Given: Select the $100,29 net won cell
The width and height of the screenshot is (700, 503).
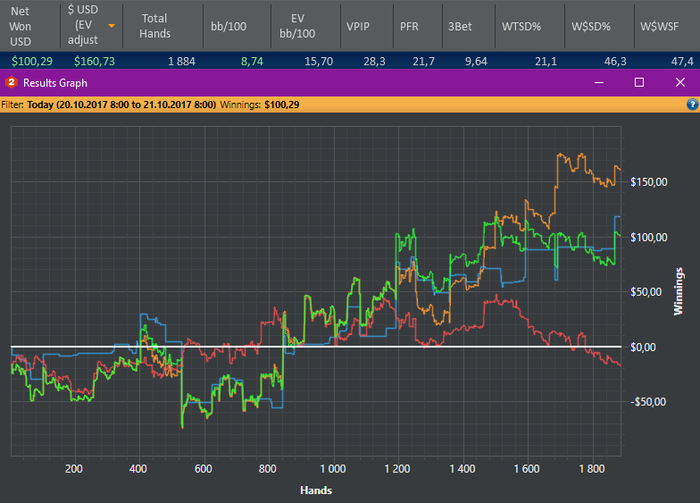Looking at the screenshot, I should [31, 62].
